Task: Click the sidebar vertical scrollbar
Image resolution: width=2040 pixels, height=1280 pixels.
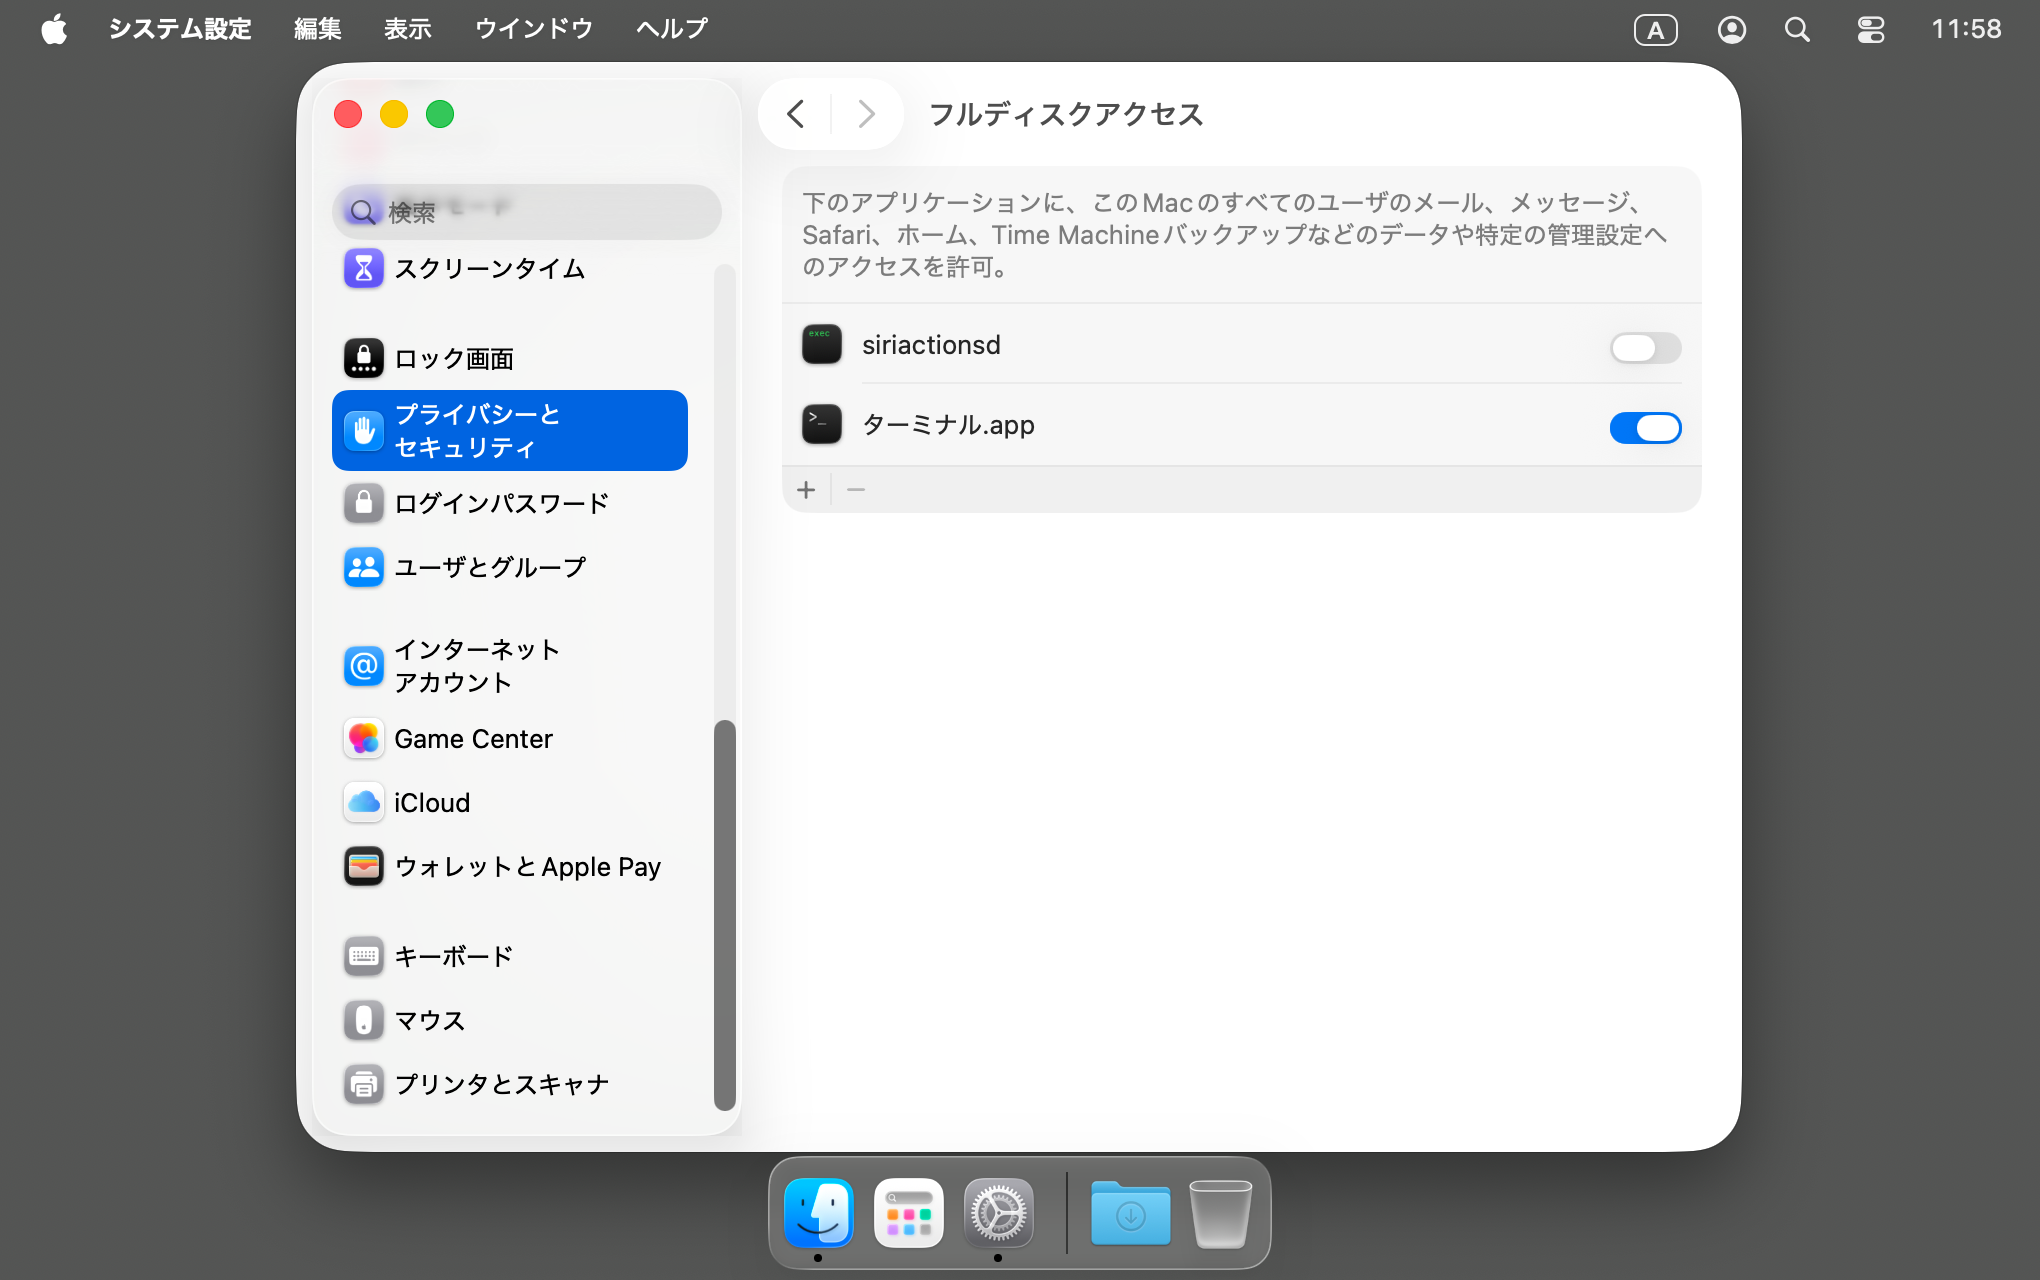Action: click(x=724, y=914)
